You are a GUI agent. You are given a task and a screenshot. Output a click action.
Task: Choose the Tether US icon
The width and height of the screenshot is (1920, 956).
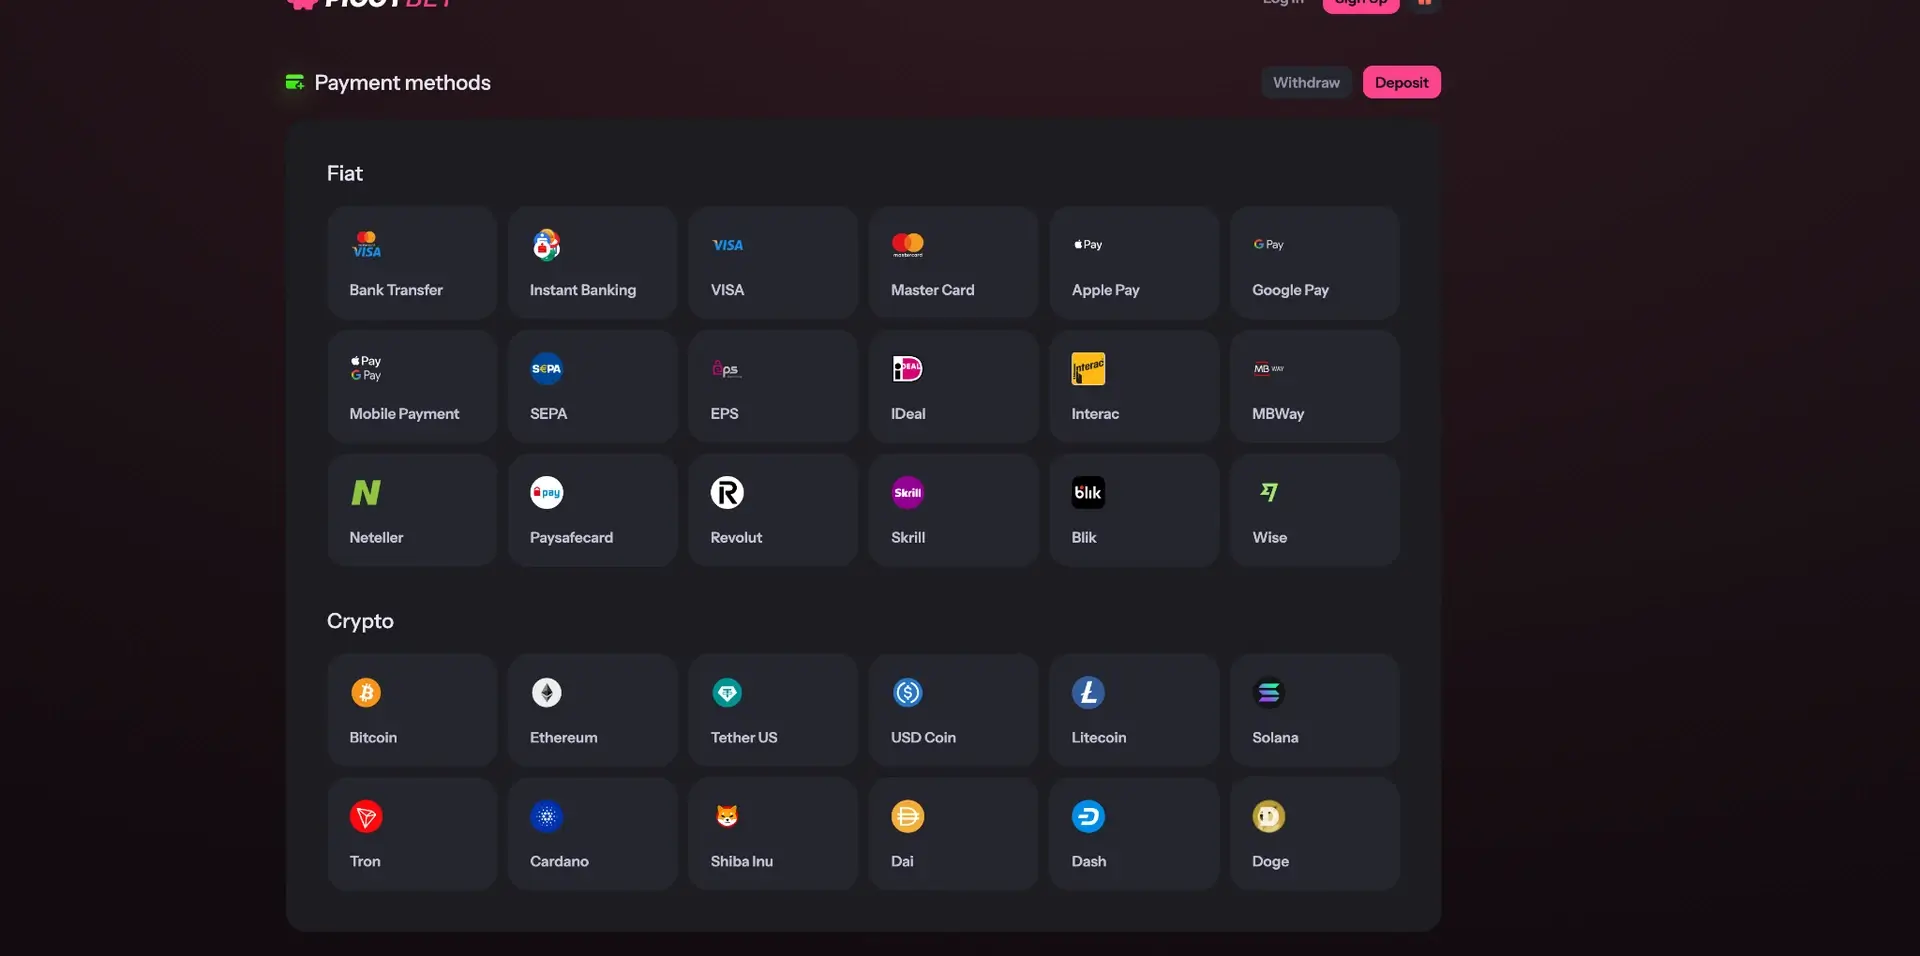tap(727, 693)
